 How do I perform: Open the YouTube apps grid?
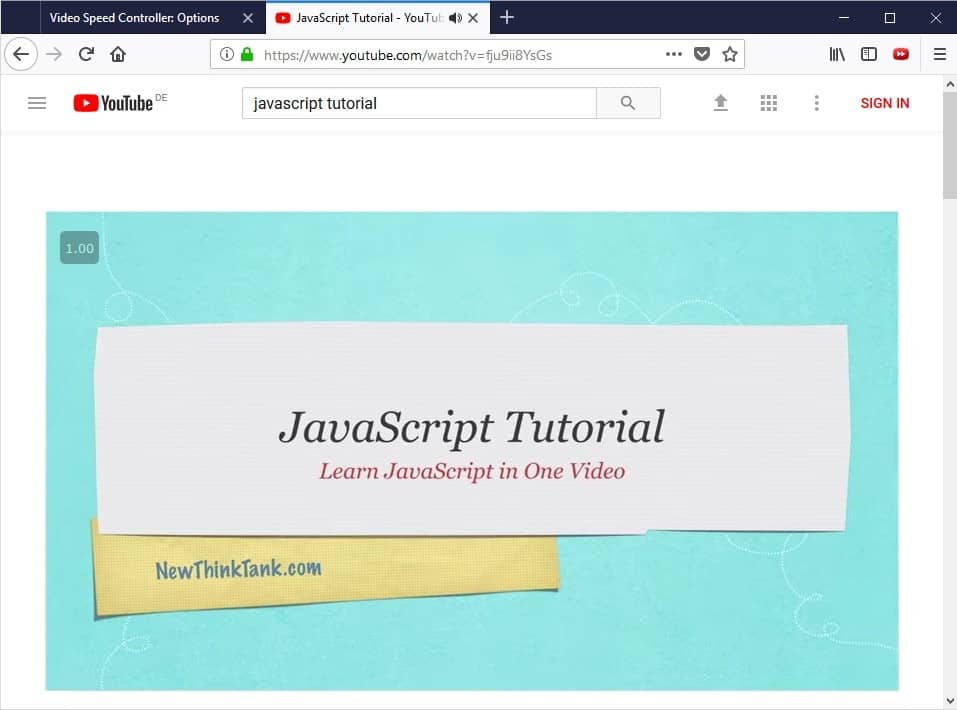(768, 103)
